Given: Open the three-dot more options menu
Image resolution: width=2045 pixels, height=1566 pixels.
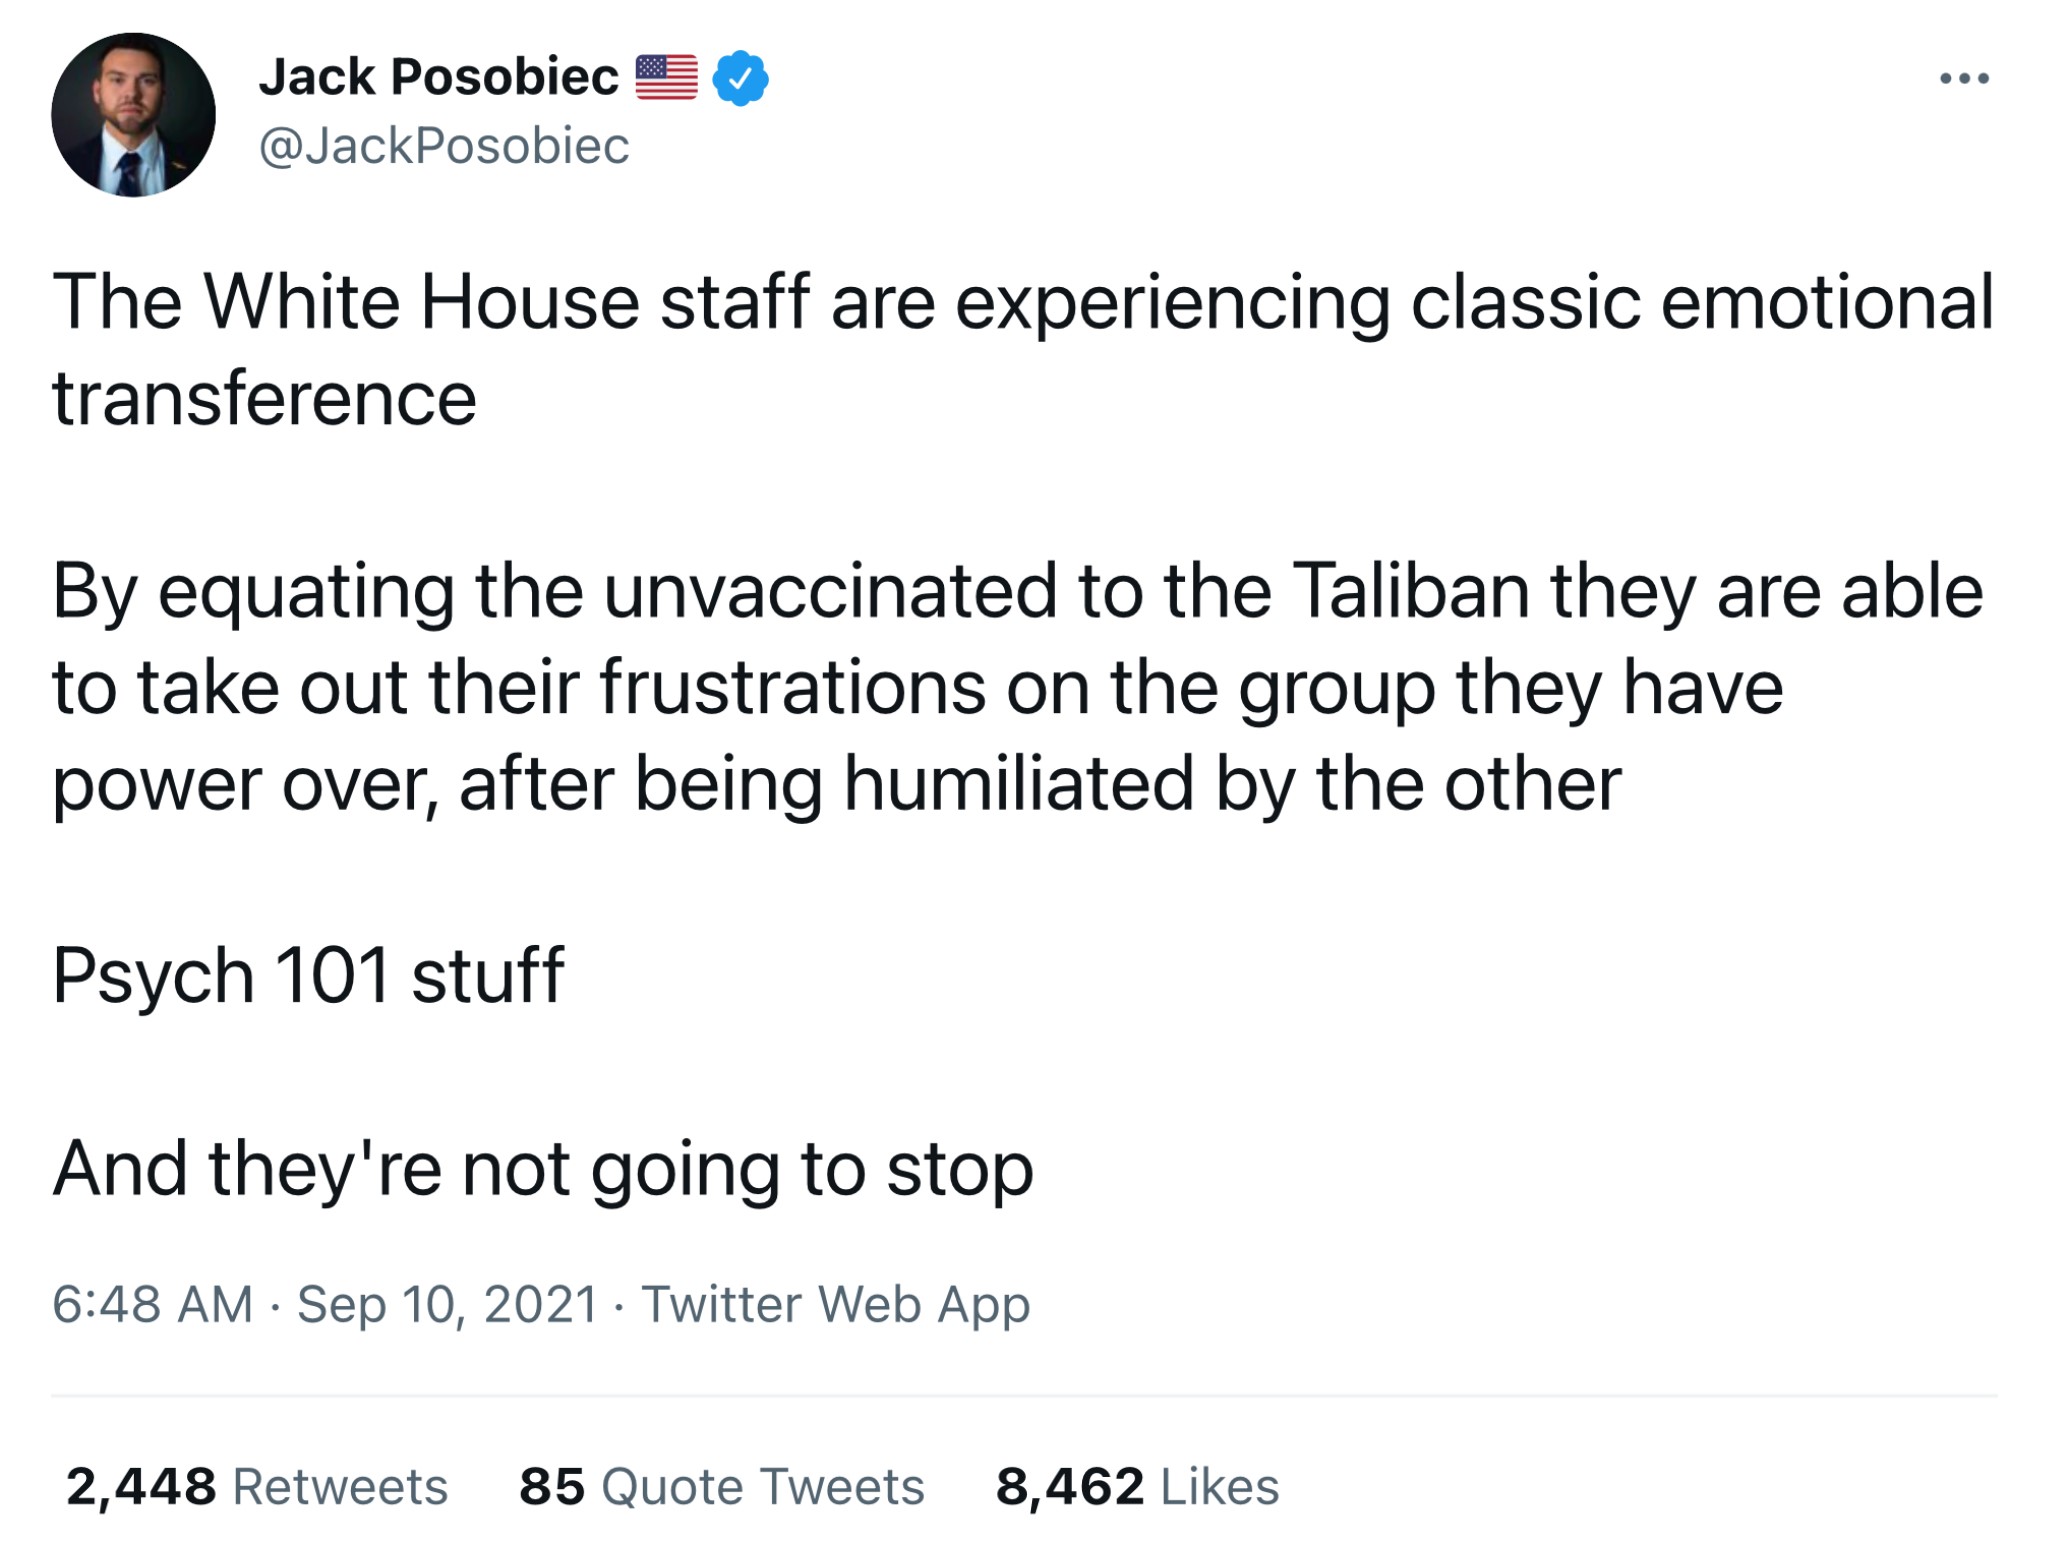Looking at the screenshot, I should pos(1963,78).
